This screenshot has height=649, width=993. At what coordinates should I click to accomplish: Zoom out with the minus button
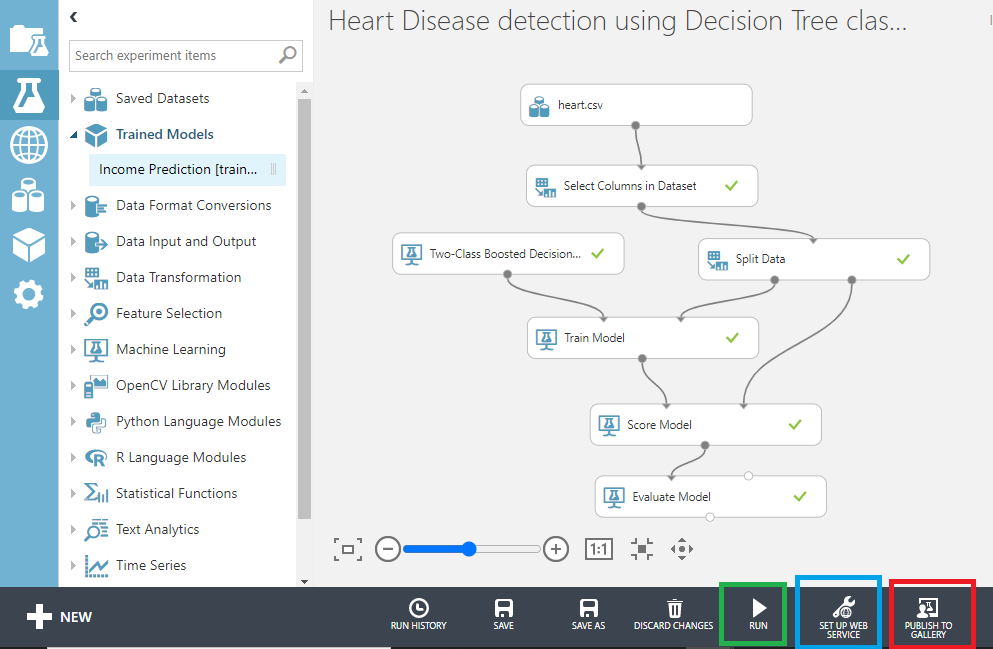(388, 548)
